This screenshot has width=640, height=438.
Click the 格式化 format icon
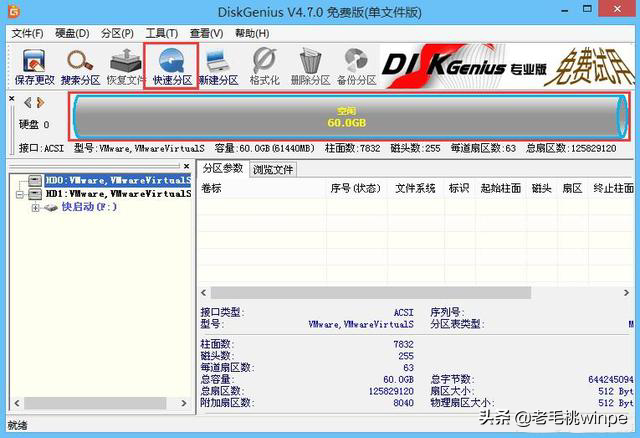tap(264, 65)
